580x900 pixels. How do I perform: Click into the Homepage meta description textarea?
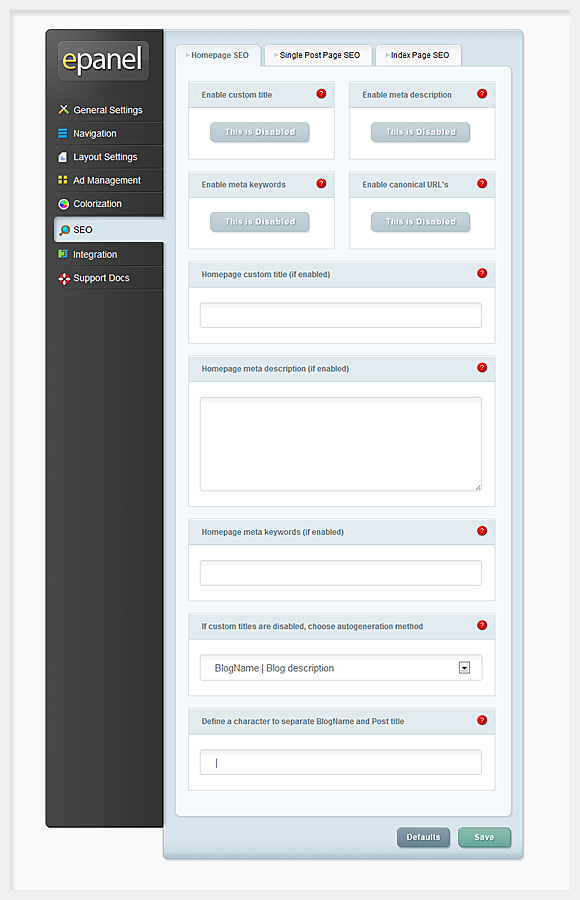341,444
